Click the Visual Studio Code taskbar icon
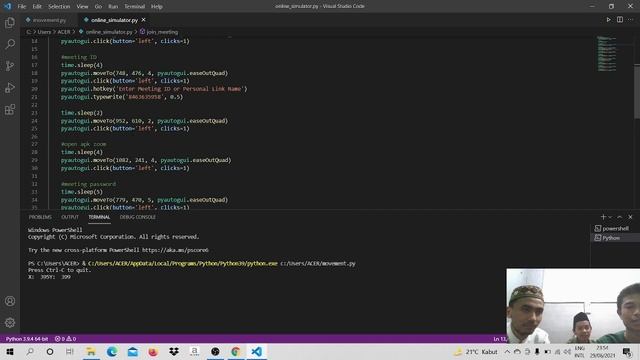 (256, 351)
